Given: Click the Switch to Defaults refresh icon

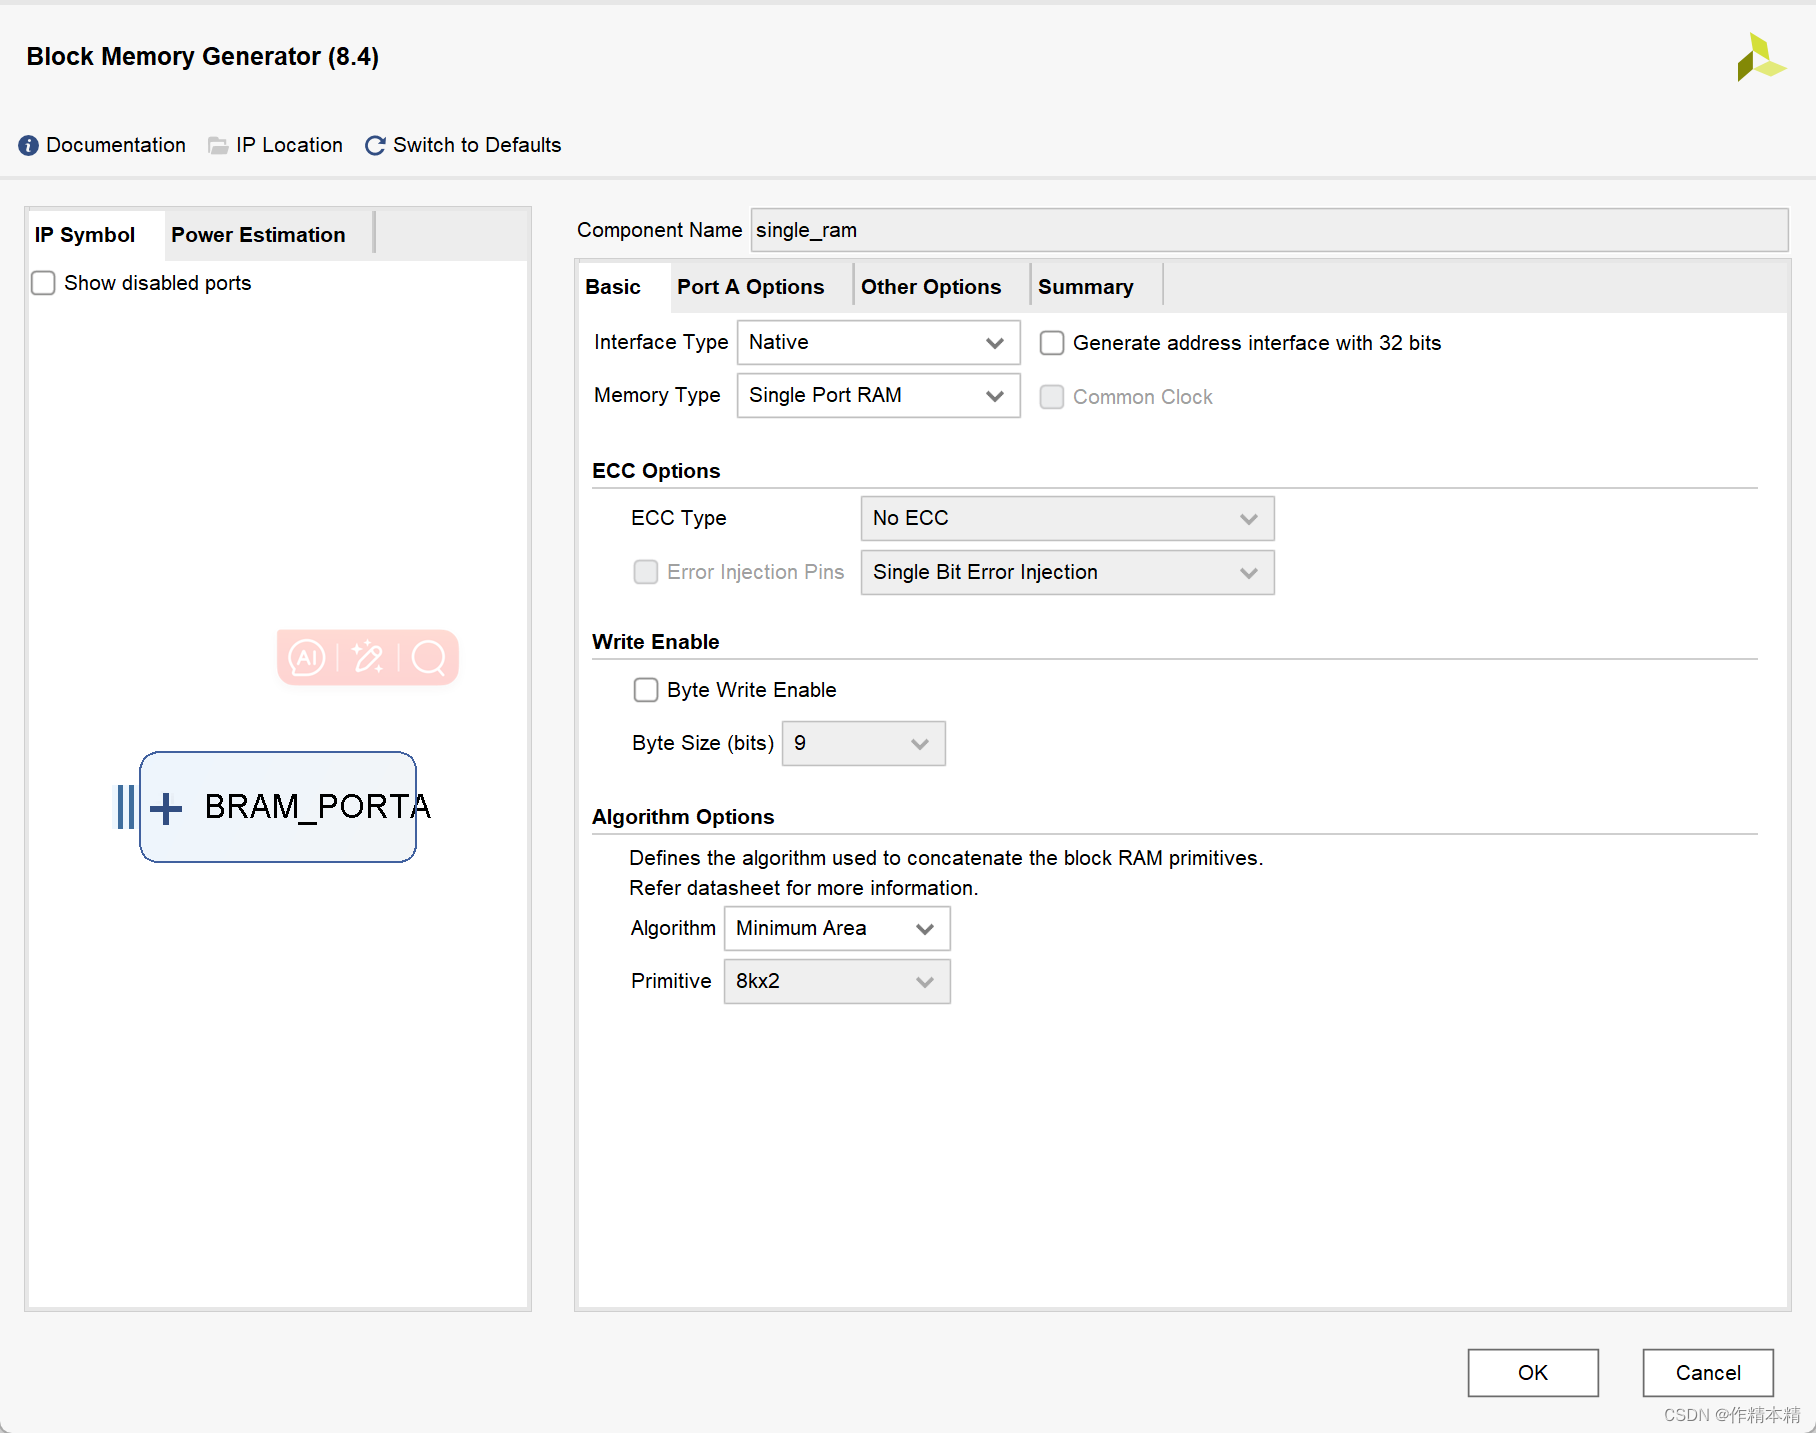Looking at the screenshot, I should (x=375, y=146).
